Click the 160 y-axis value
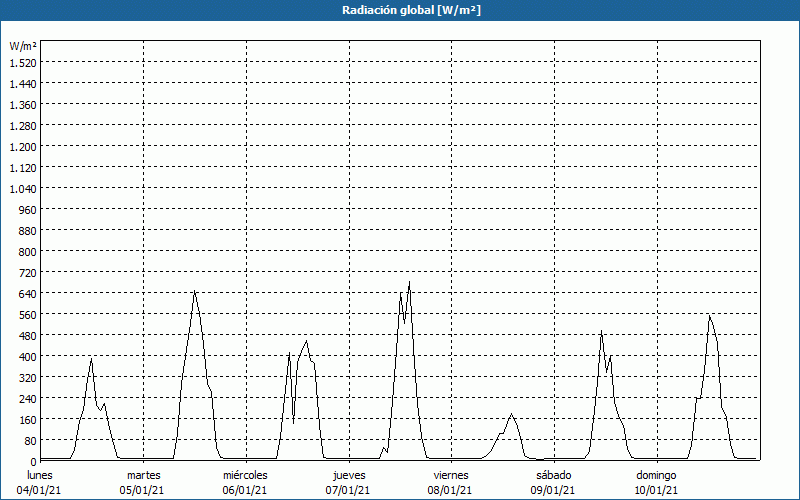 [28, 419]
